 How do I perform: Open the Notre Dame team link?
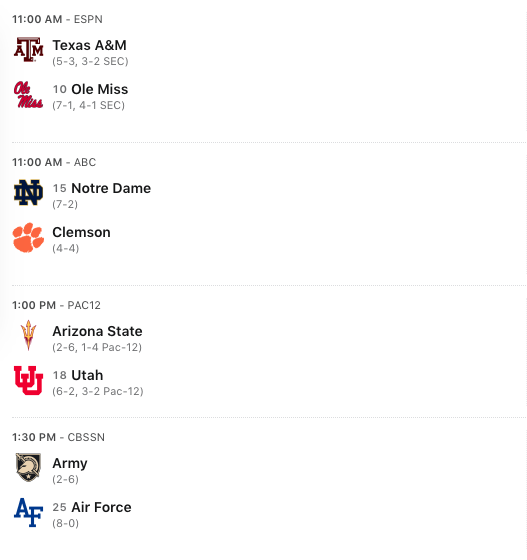point(111,188)
